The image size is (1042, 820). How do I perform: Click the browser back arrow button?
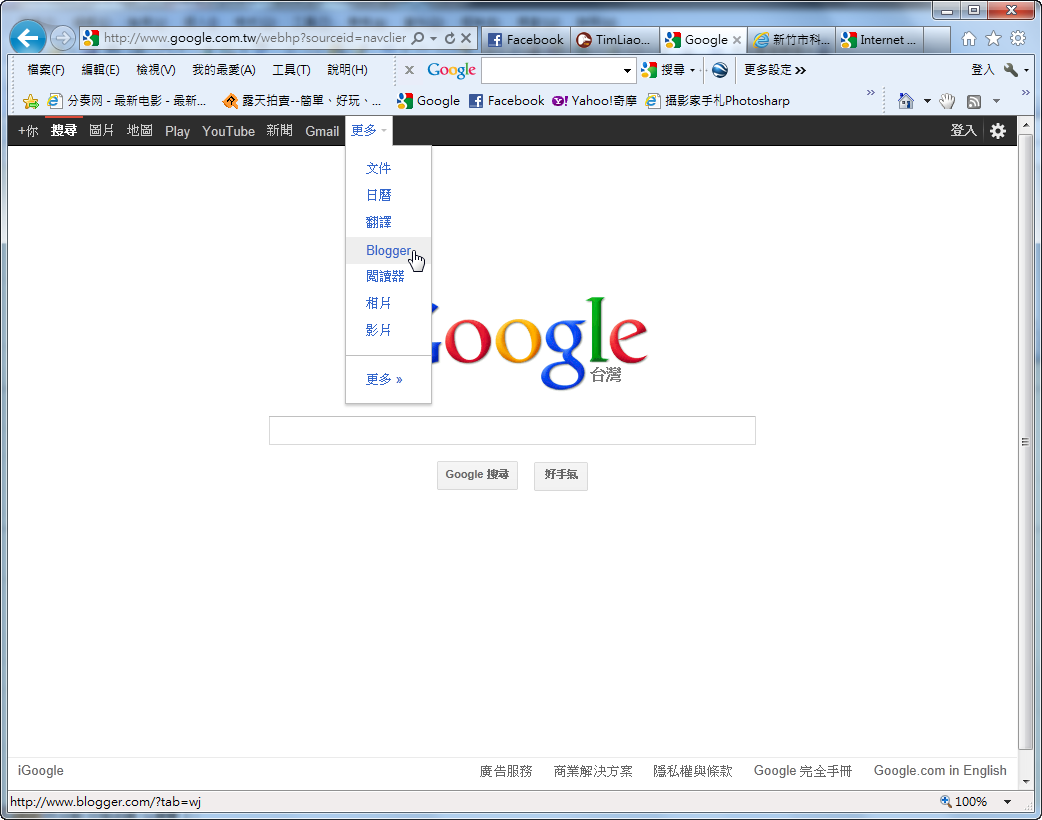[x=28, y=39]
